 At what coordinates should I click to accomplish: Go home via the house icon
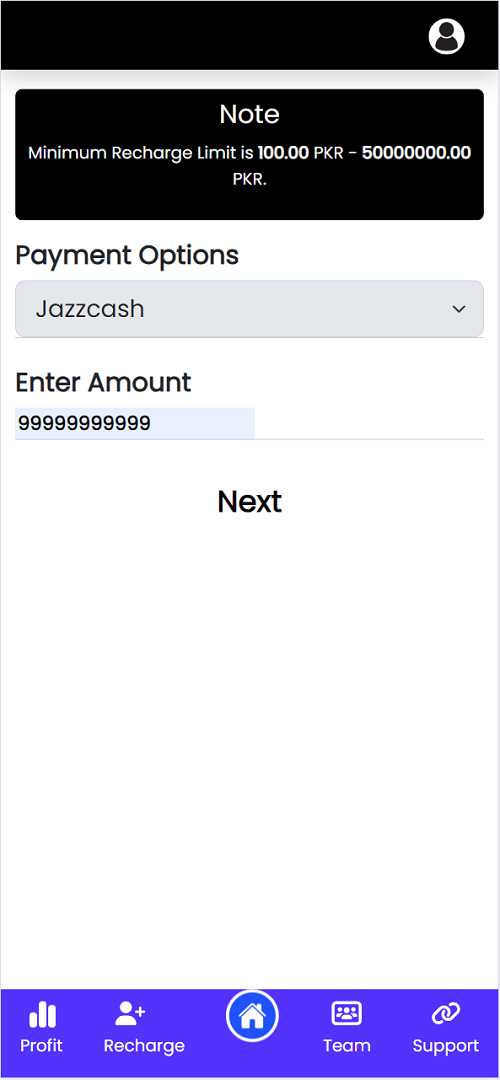[252, 1015]
